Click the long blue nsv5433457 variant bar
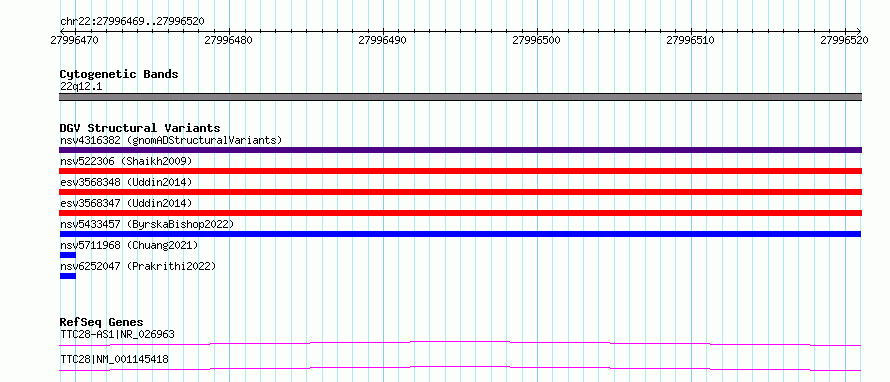Viewport: 890px width, 382px height. point(460,234)
